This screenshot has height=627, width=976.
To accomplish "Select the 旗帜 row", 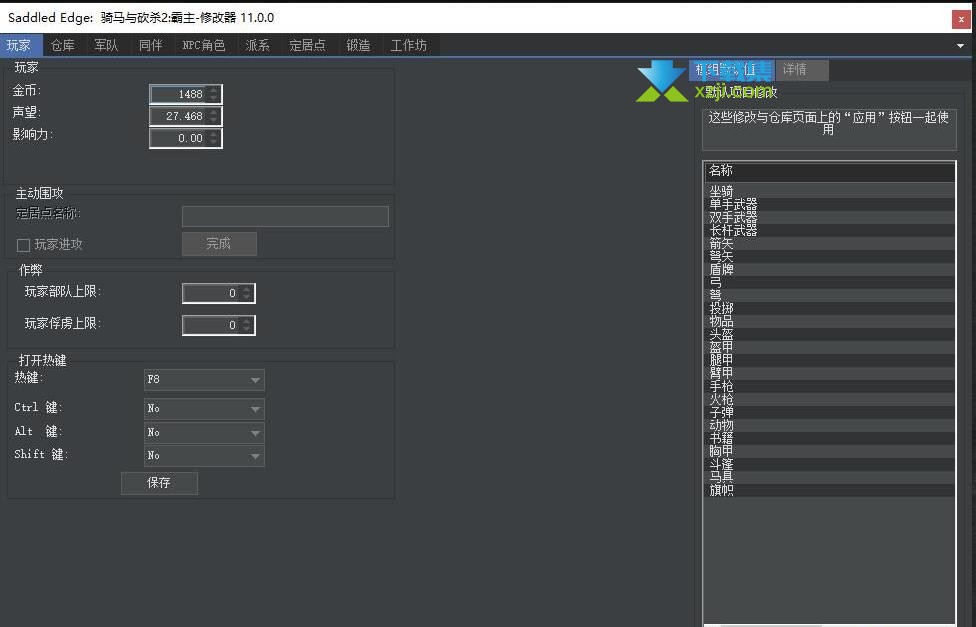I will [x=830, y=490].
